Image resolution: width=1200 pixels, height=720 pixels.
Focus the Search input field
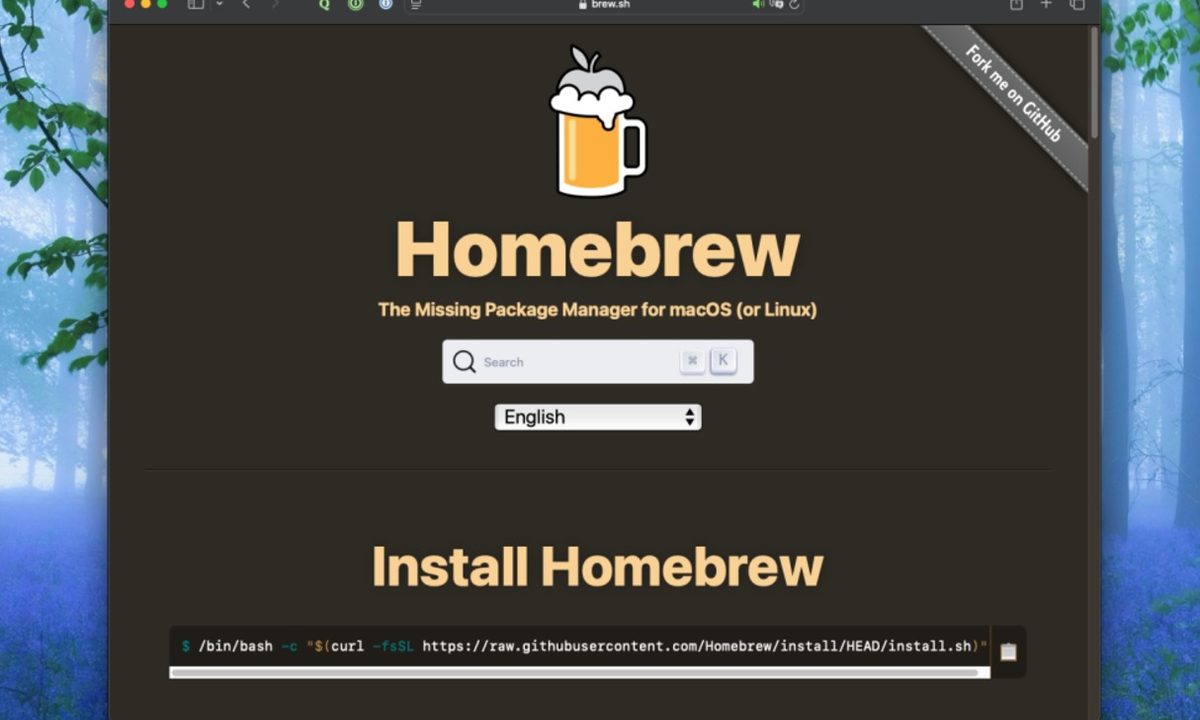coord(575,362)
